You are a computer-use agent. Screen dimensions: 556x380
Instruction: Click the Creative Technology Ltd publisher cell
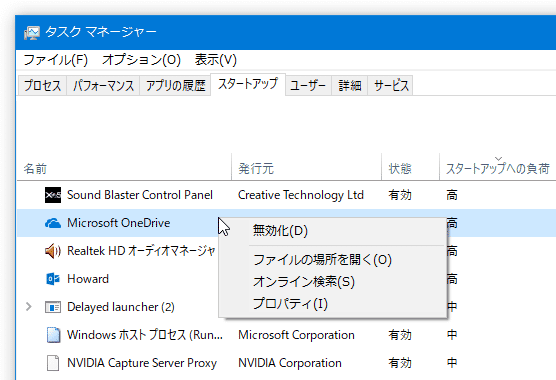click(x=301, y=195)
